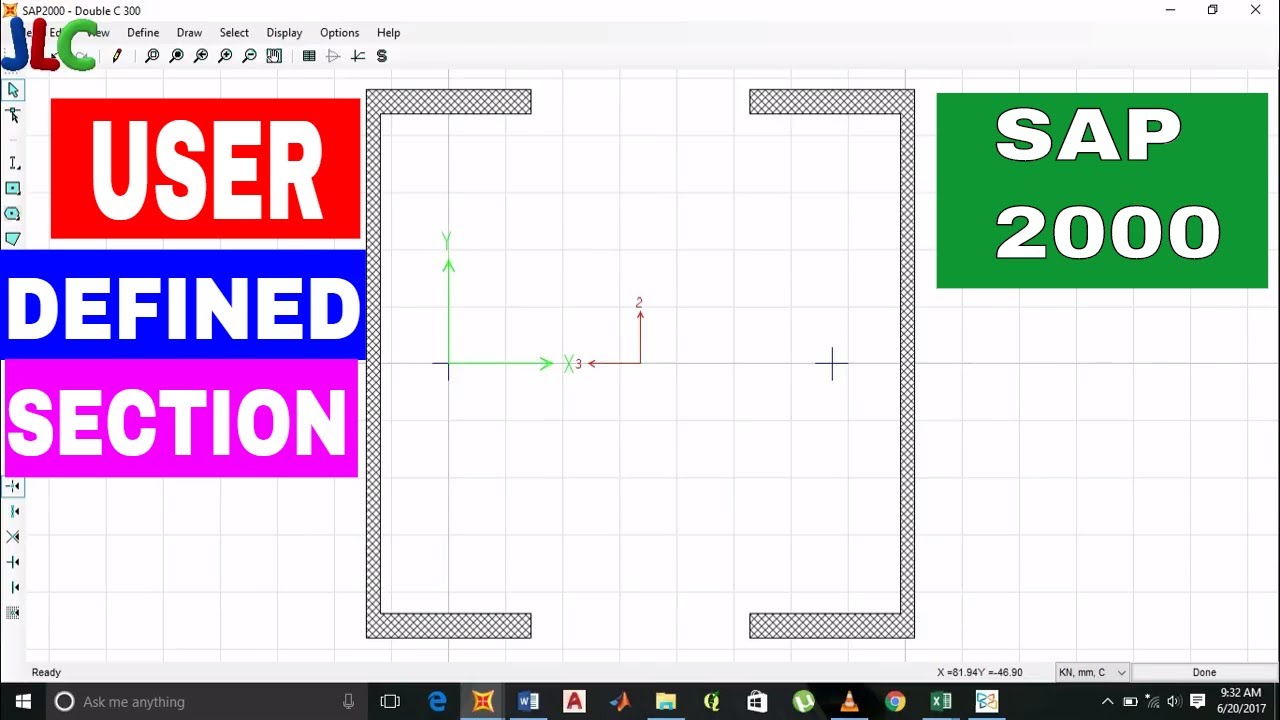
Task: Toggle the second snap option
Action: pos(13,511)
